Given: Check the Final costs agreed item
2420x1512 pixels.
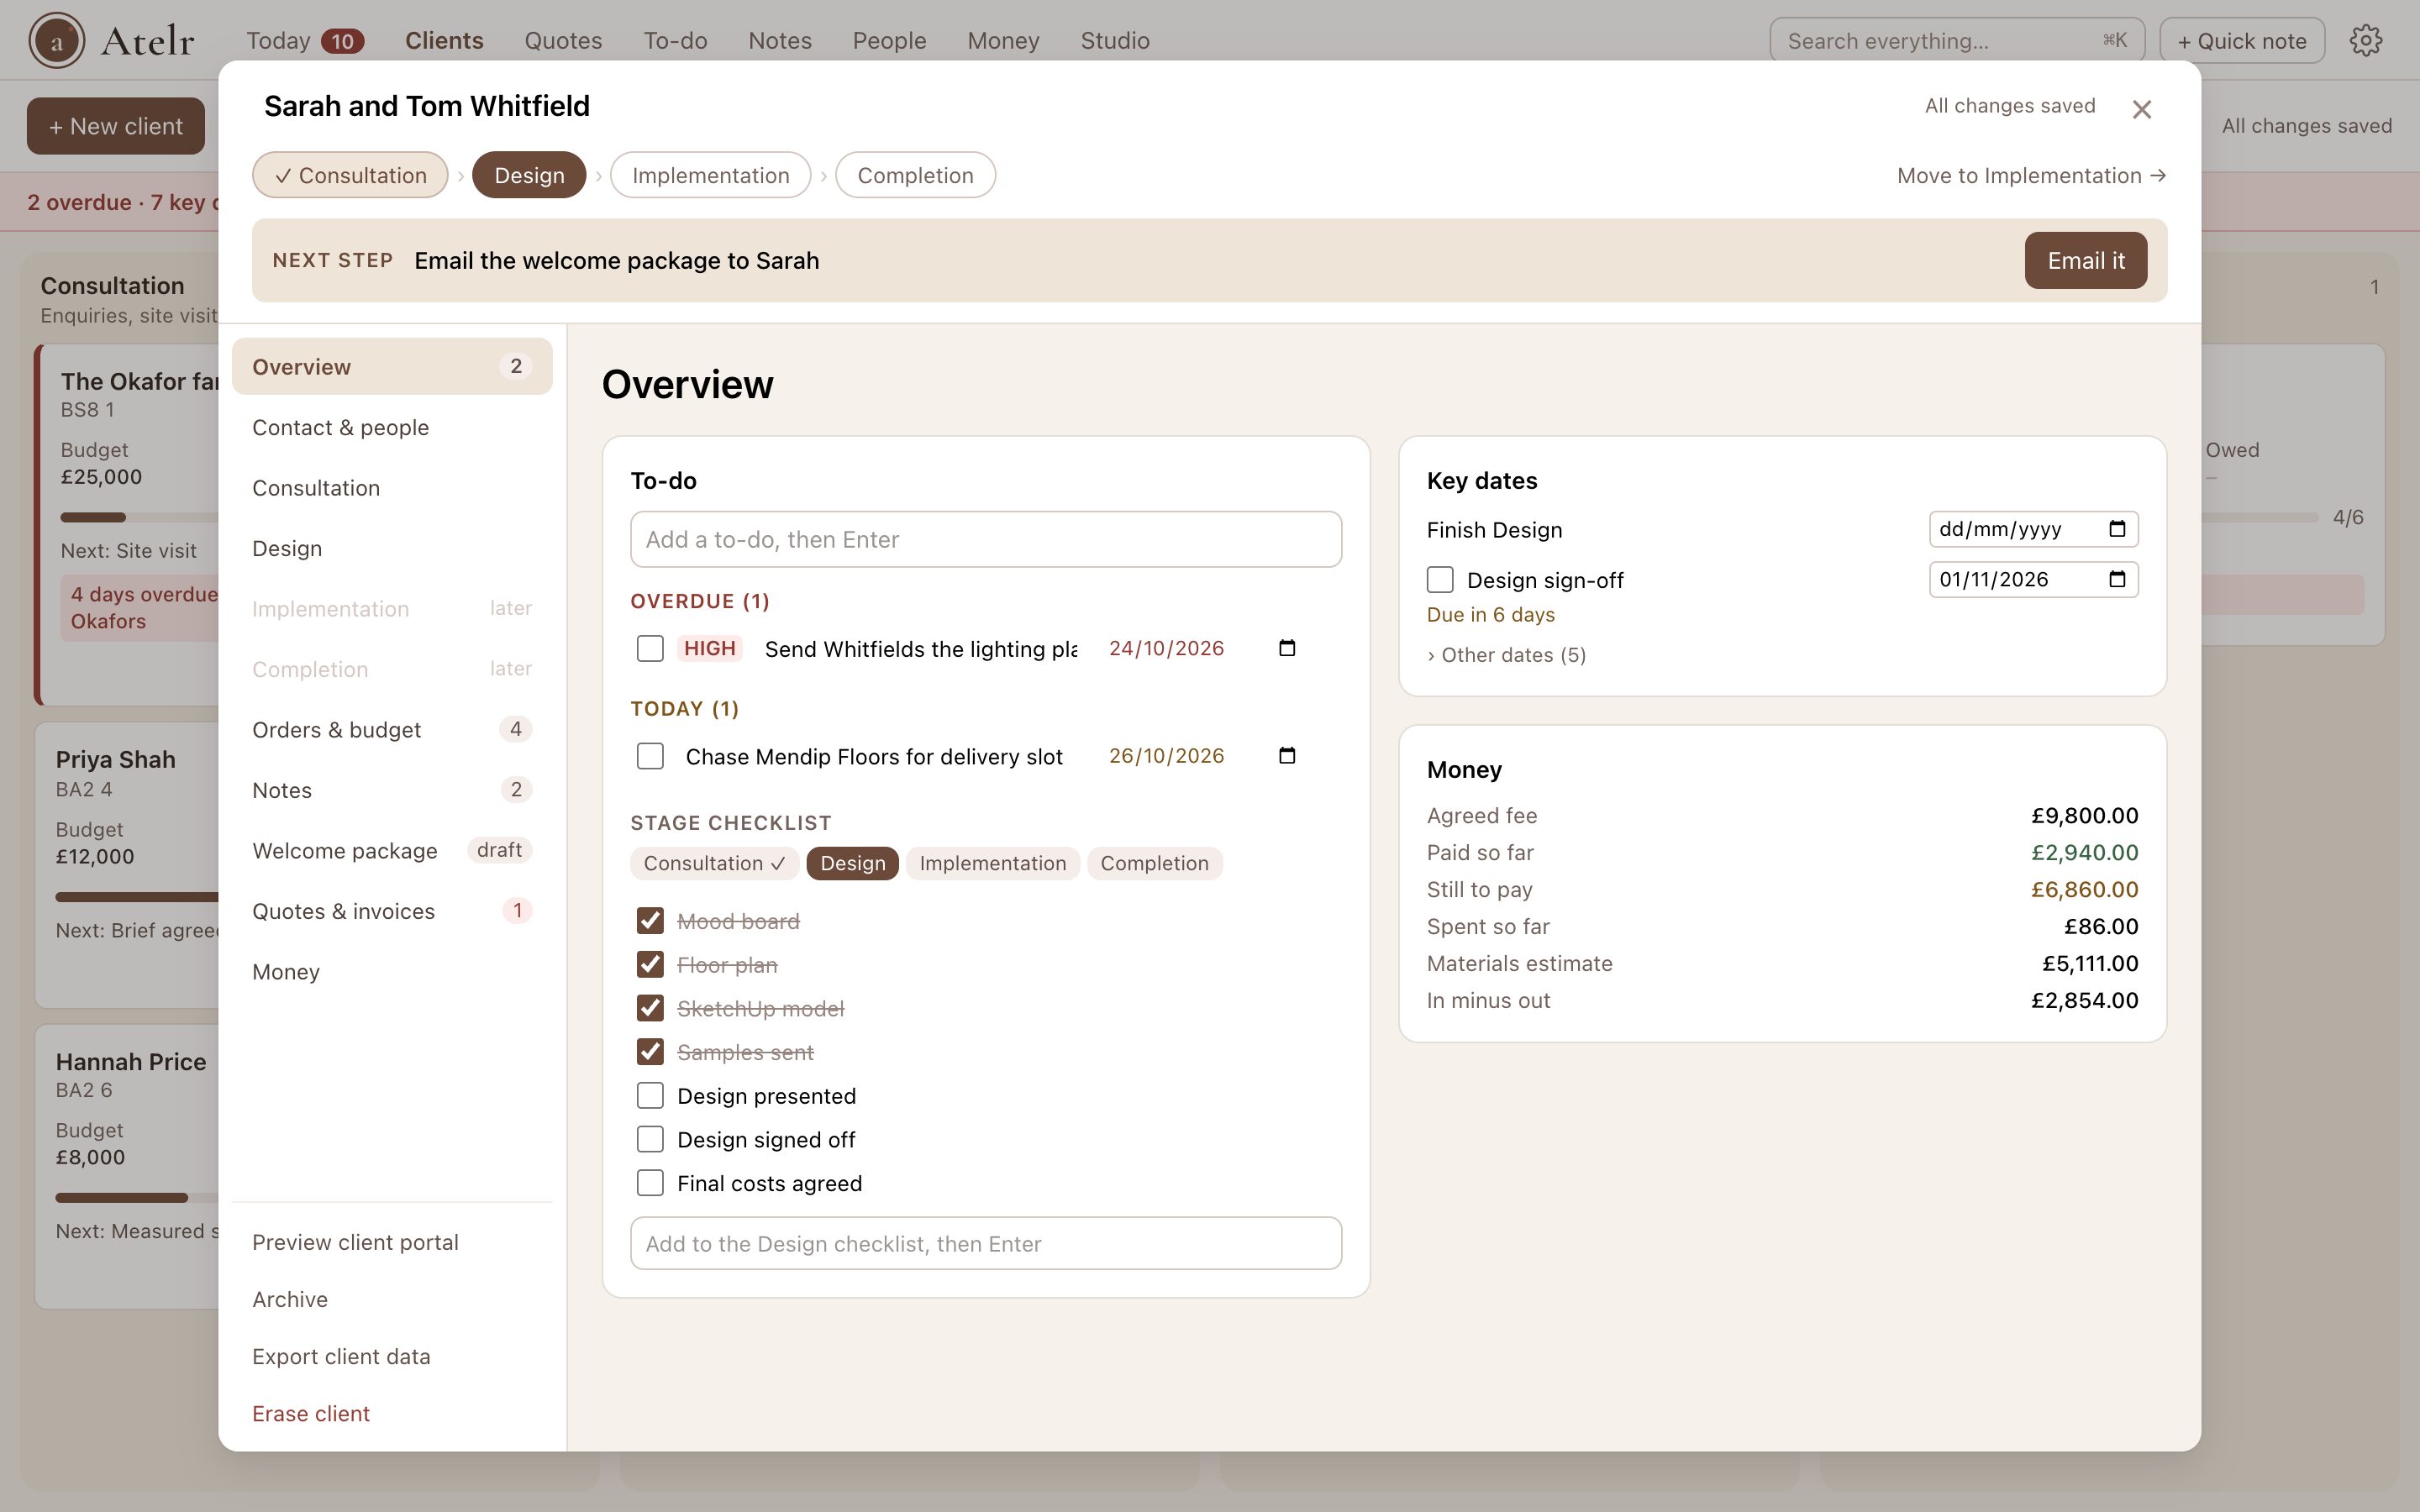Looking at the screenshot, I should (650, 1183).
